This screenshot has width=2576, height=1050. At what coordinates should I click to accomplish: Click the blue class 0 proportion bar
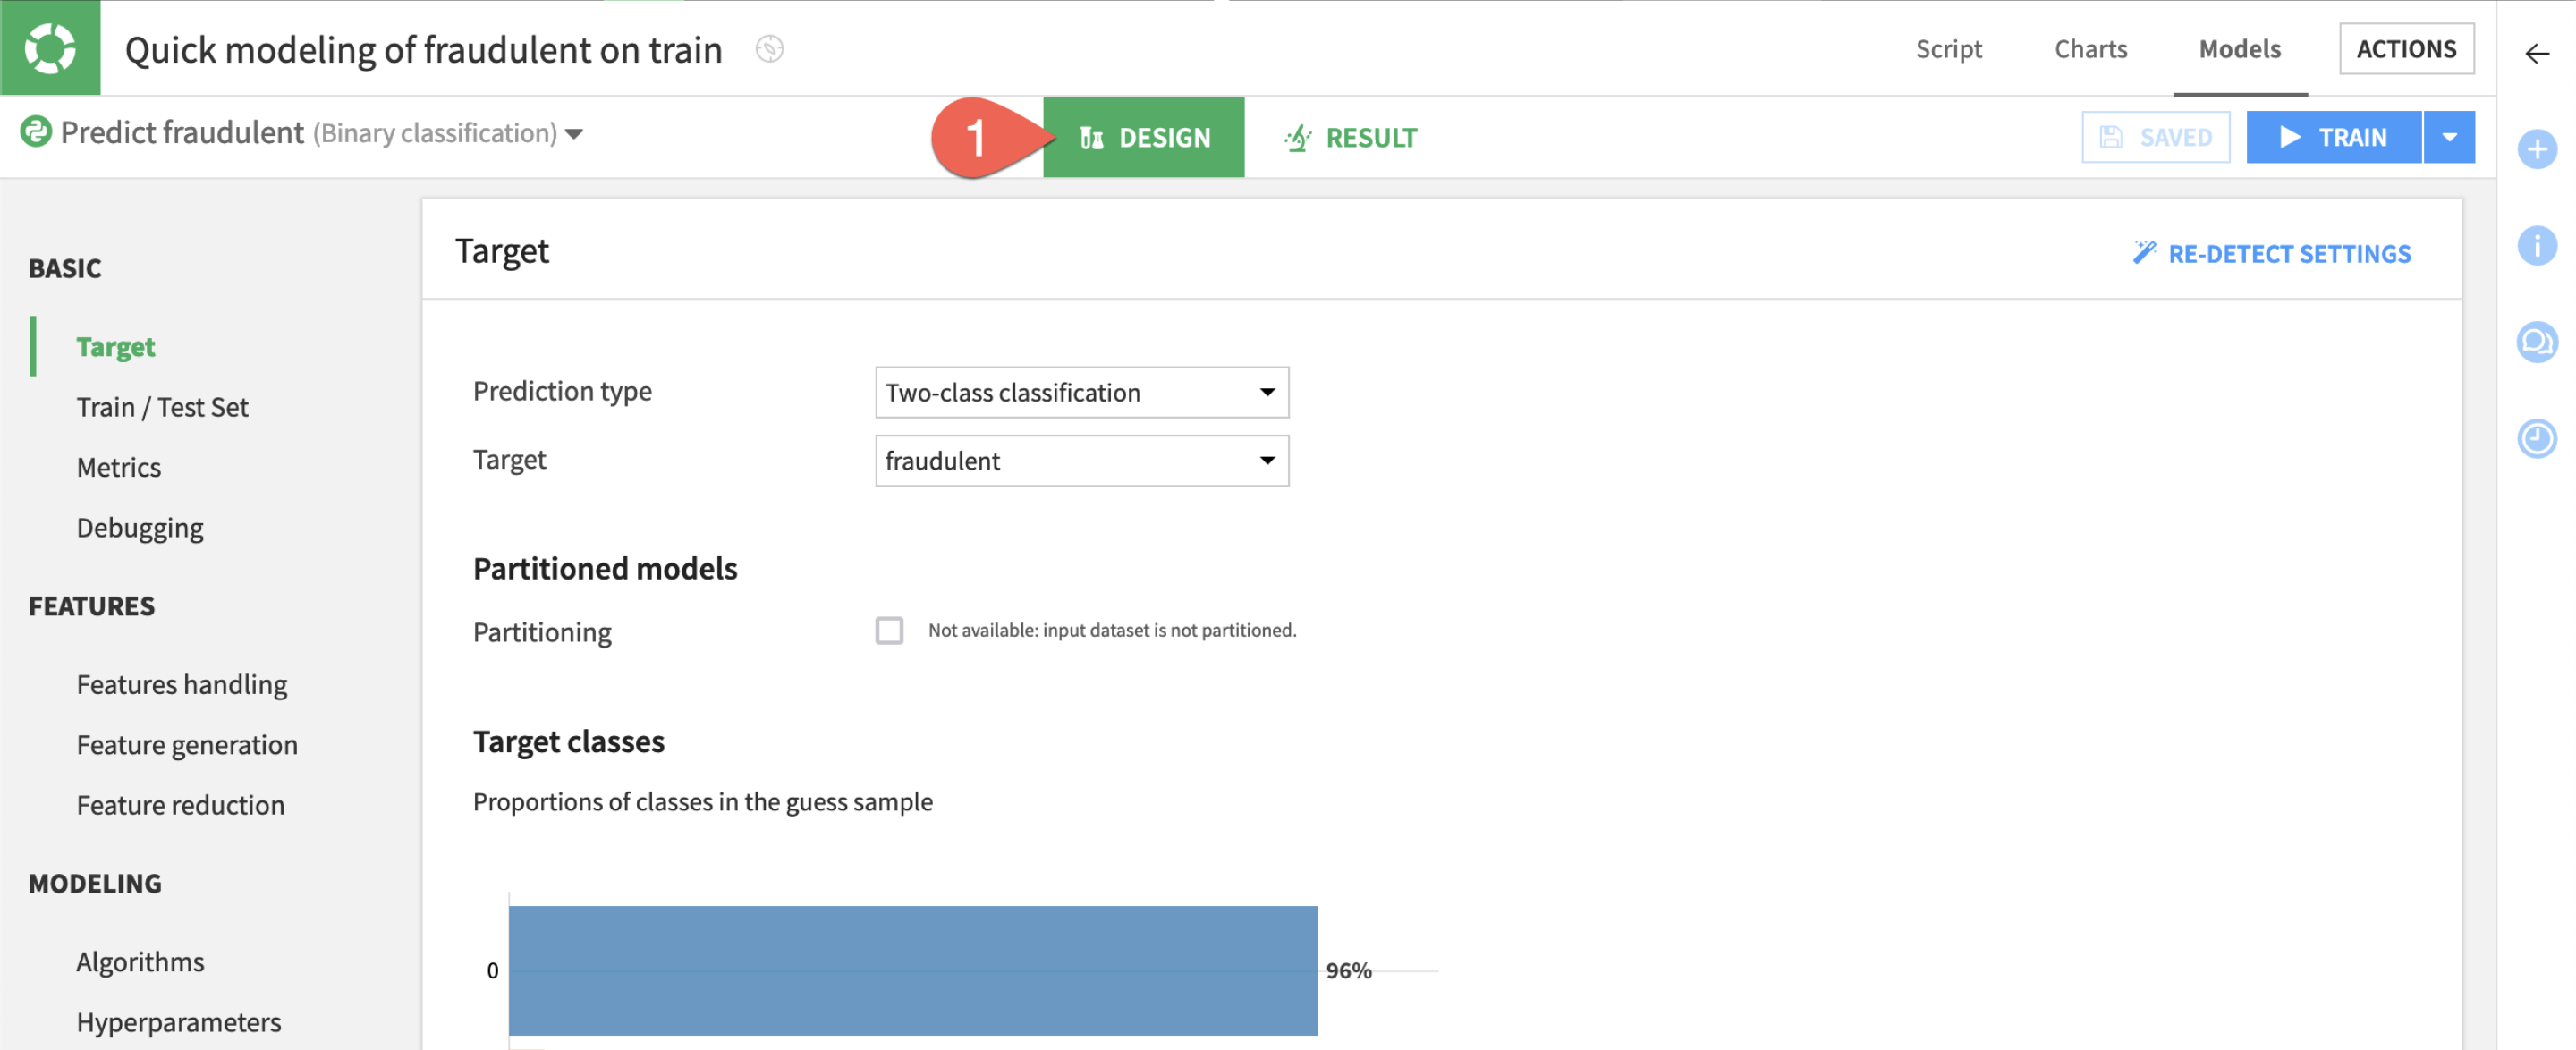[x=912, y=969]
